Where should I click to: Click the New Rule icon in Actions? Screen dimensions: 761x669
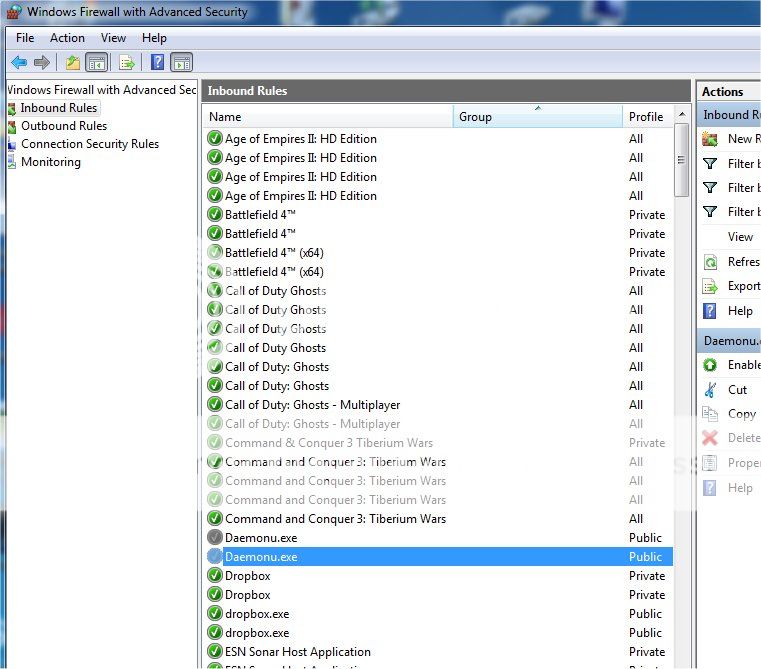click(710, 139)
